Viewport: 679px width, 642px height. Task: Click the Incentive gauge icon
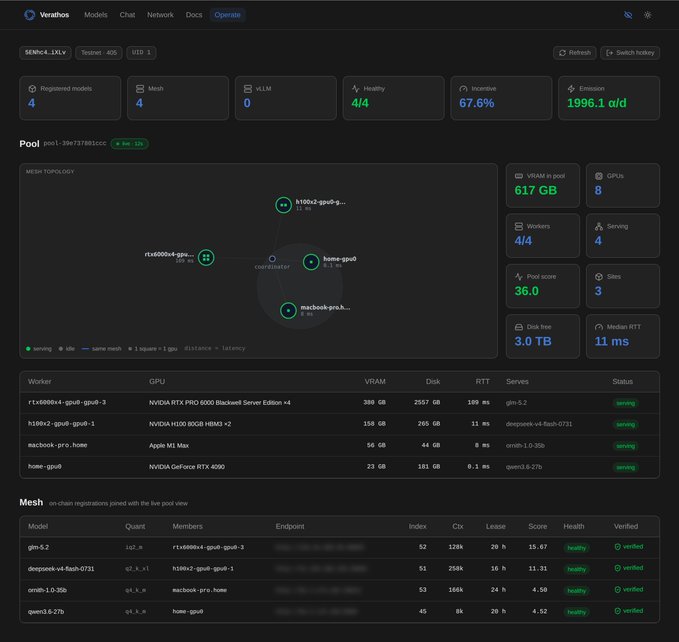[463, 89]
